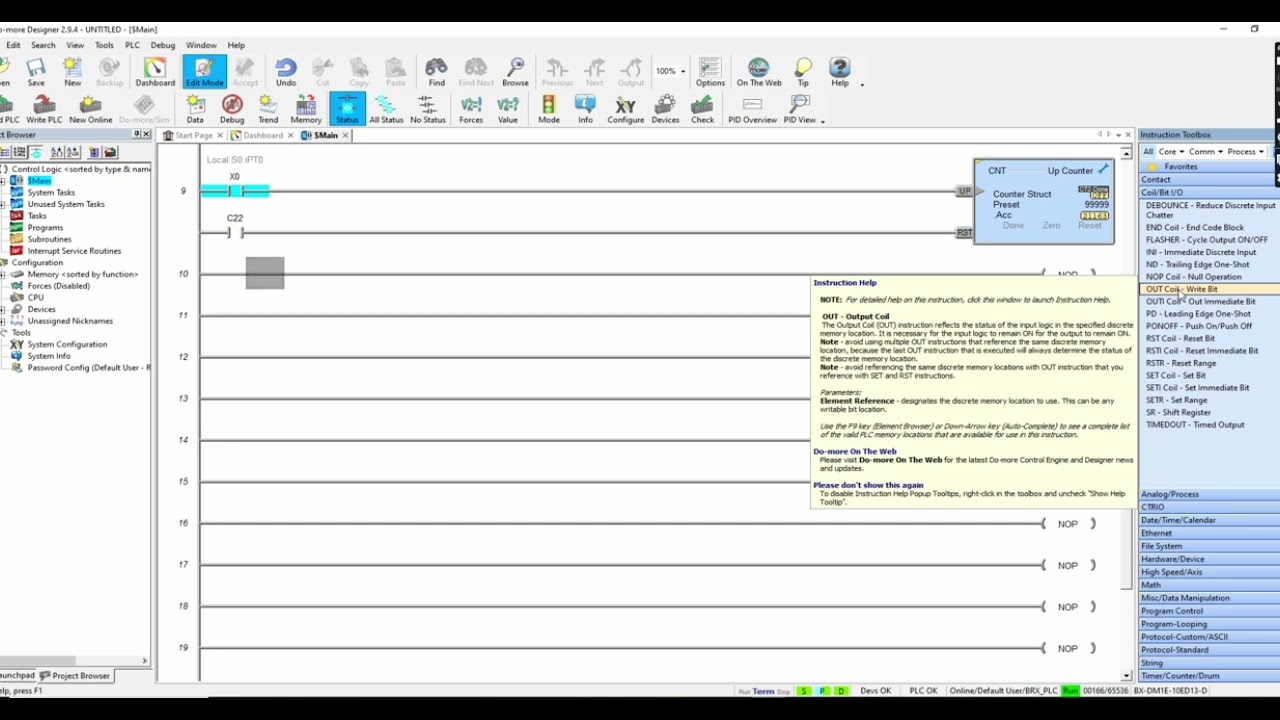
Task: Open the Window menu
Action: (x=201, y=45)
